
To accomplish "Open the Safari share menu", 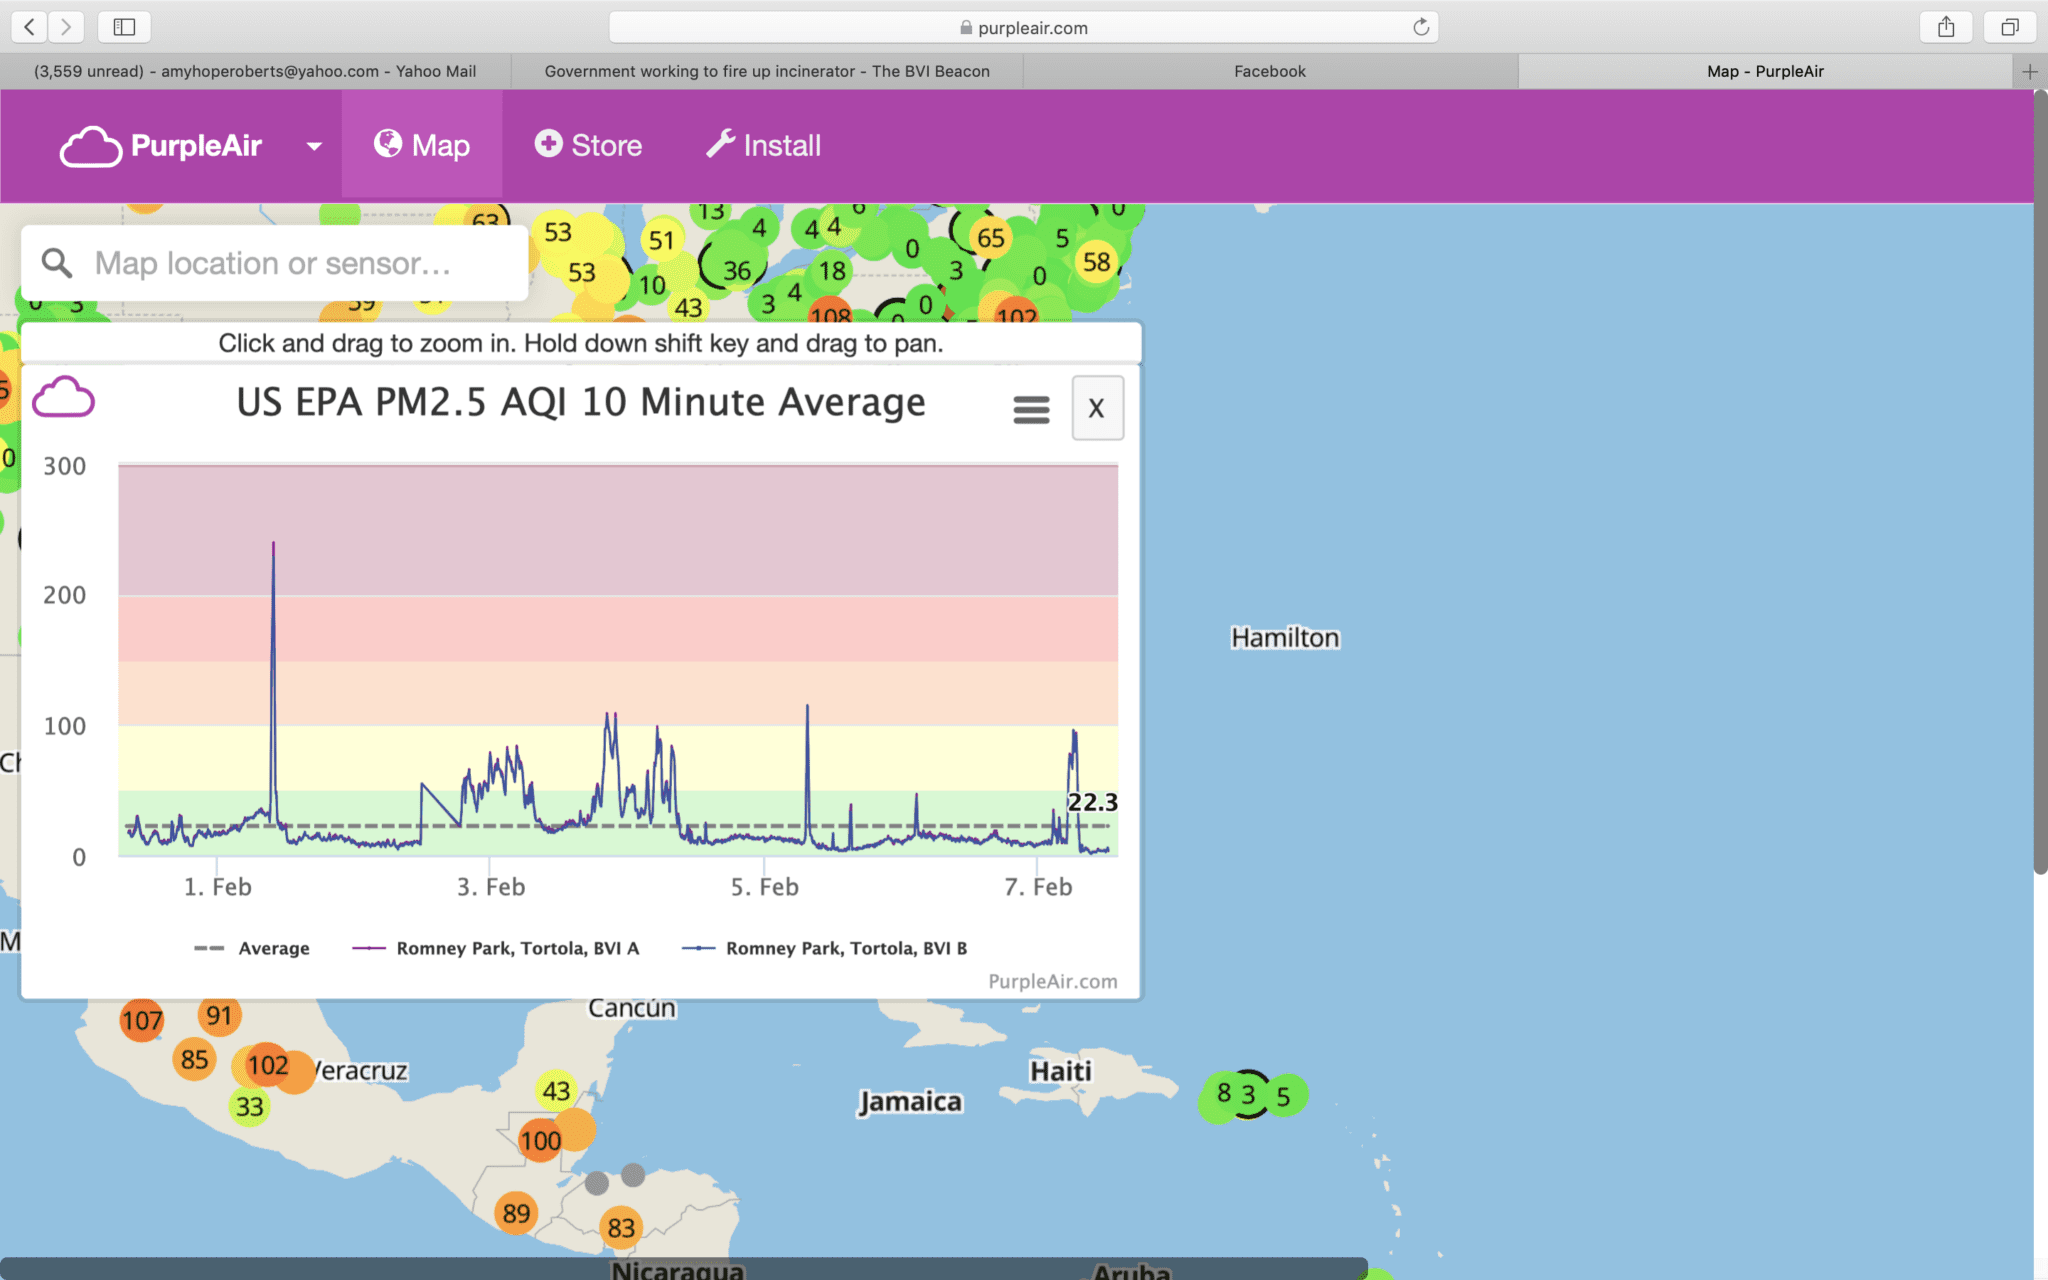I will click(1945, 27).
